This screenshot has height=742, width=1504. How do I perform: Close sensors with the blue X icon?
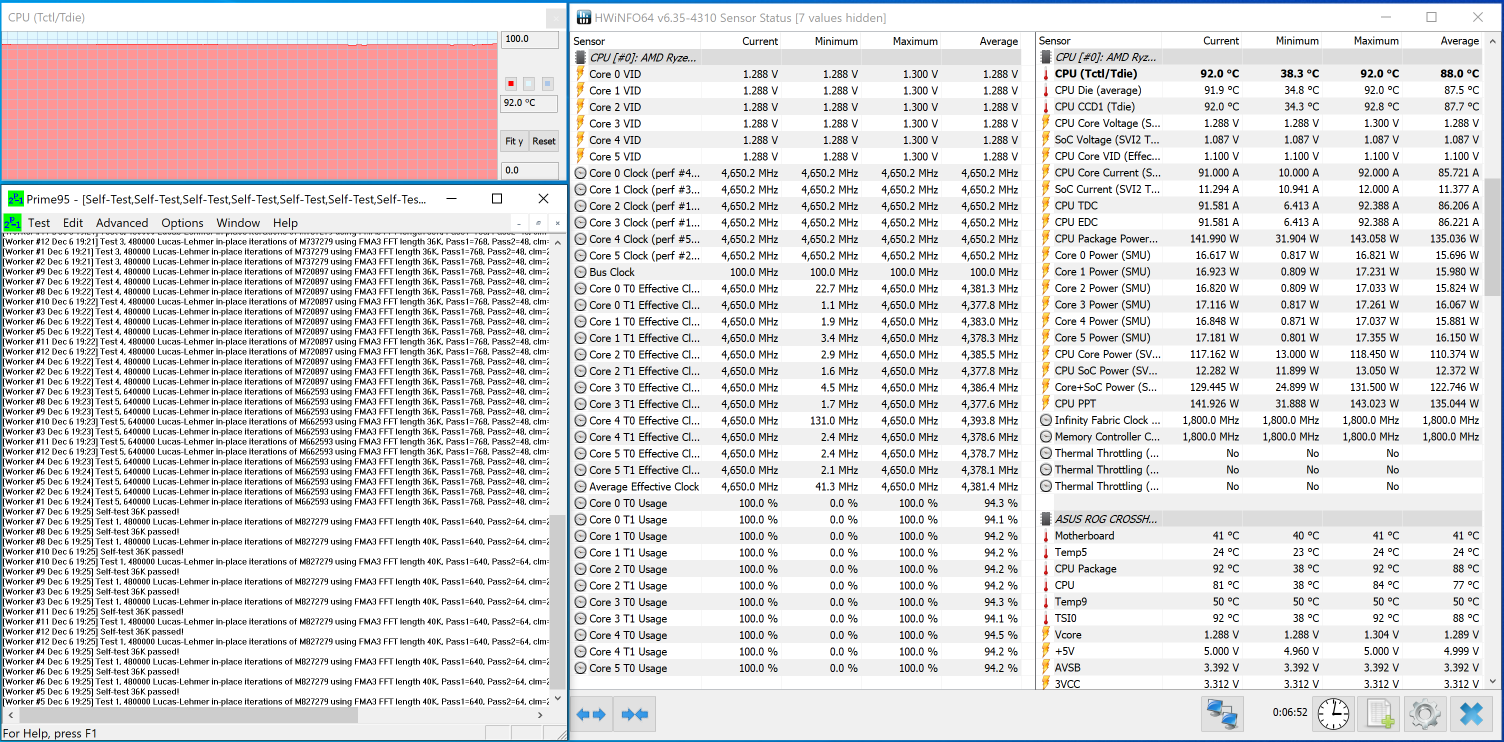[x=1471, y=714]
